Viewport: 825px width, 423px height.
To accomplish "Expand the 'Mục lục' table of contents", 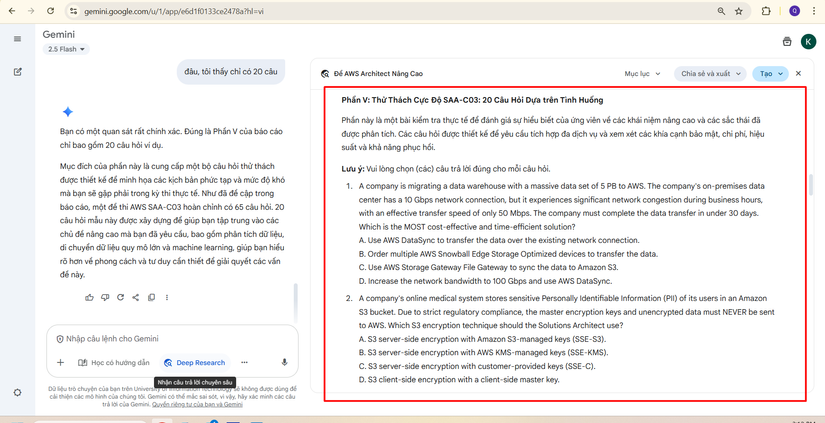I will 642,74.
